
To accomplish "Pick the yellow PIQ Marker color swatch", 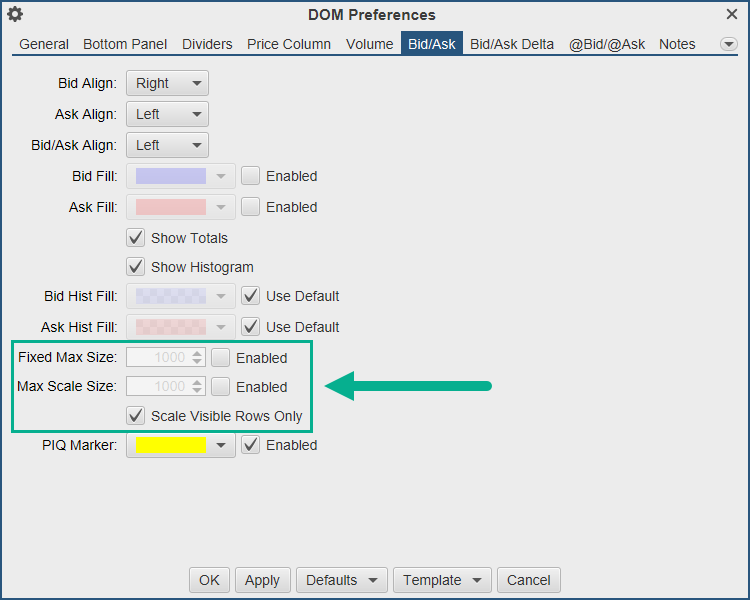I will [170, 445].
